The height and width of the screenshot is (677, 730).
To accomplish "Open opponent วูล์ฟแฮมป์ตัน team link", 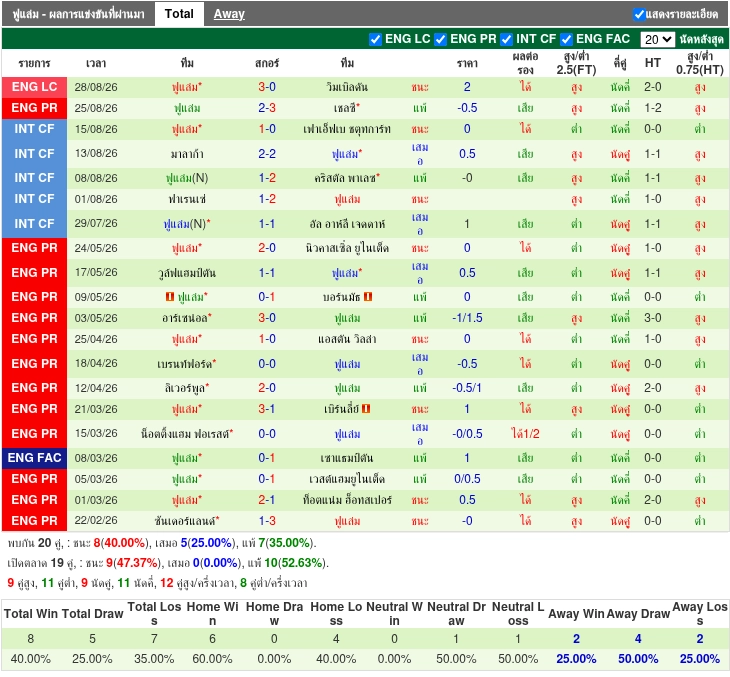I will pos(187,273).
